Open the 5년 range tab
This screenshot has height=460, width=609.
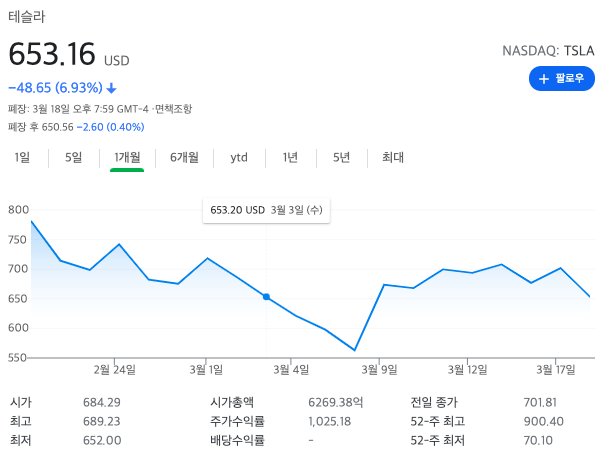point(341,157)
